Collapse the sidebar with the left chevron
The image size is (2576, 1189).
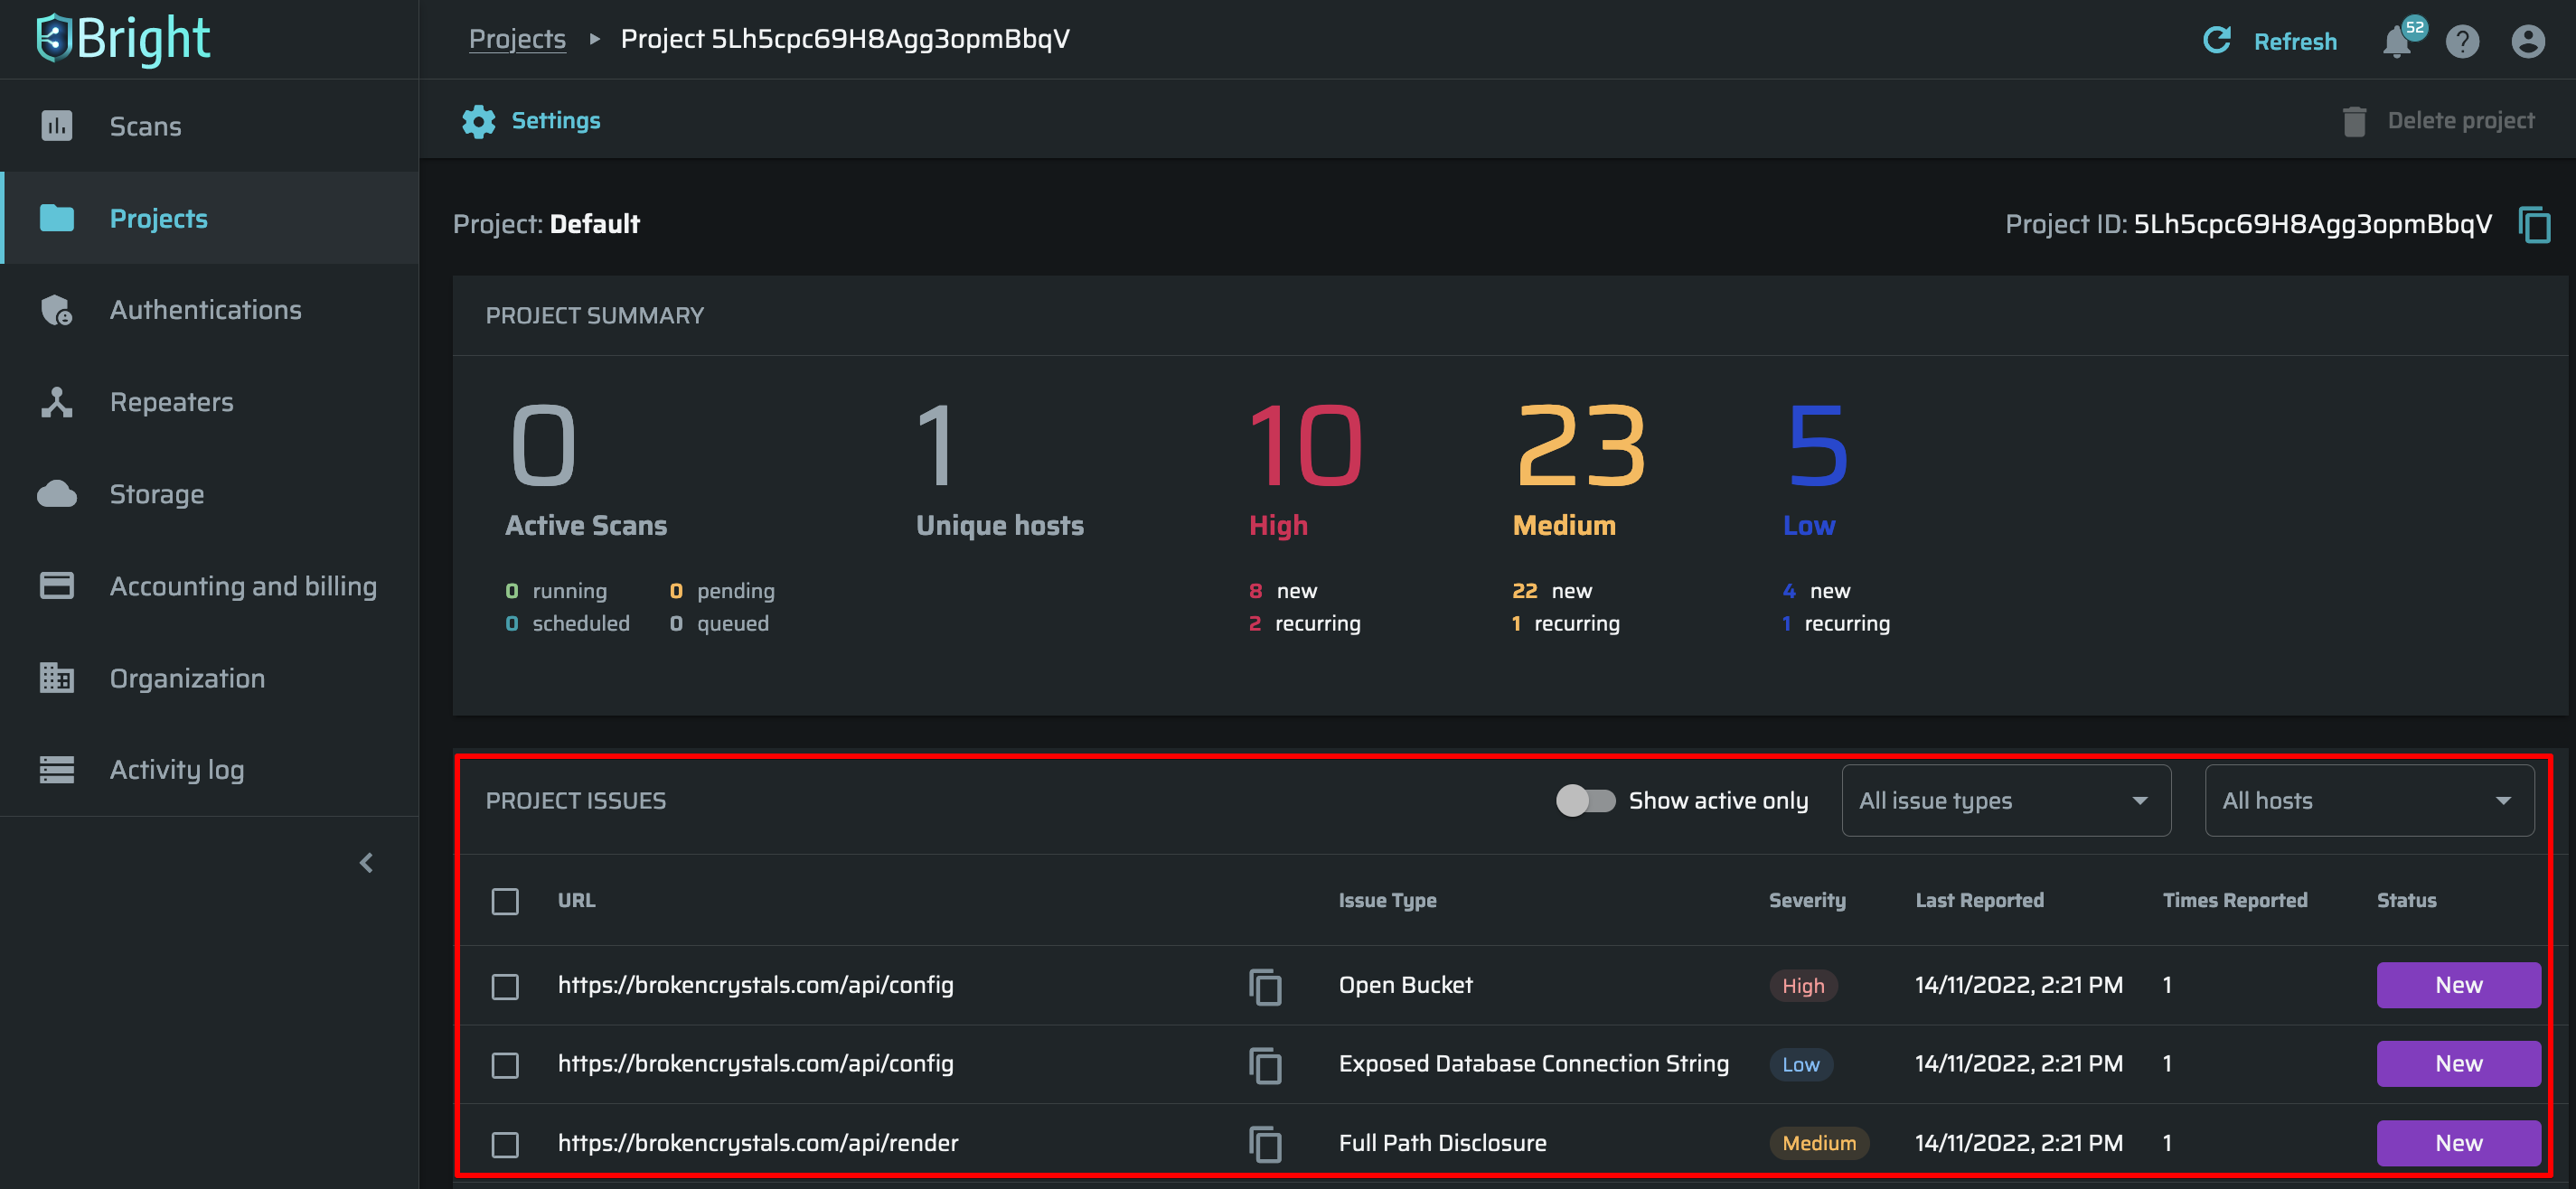[366, 862]
